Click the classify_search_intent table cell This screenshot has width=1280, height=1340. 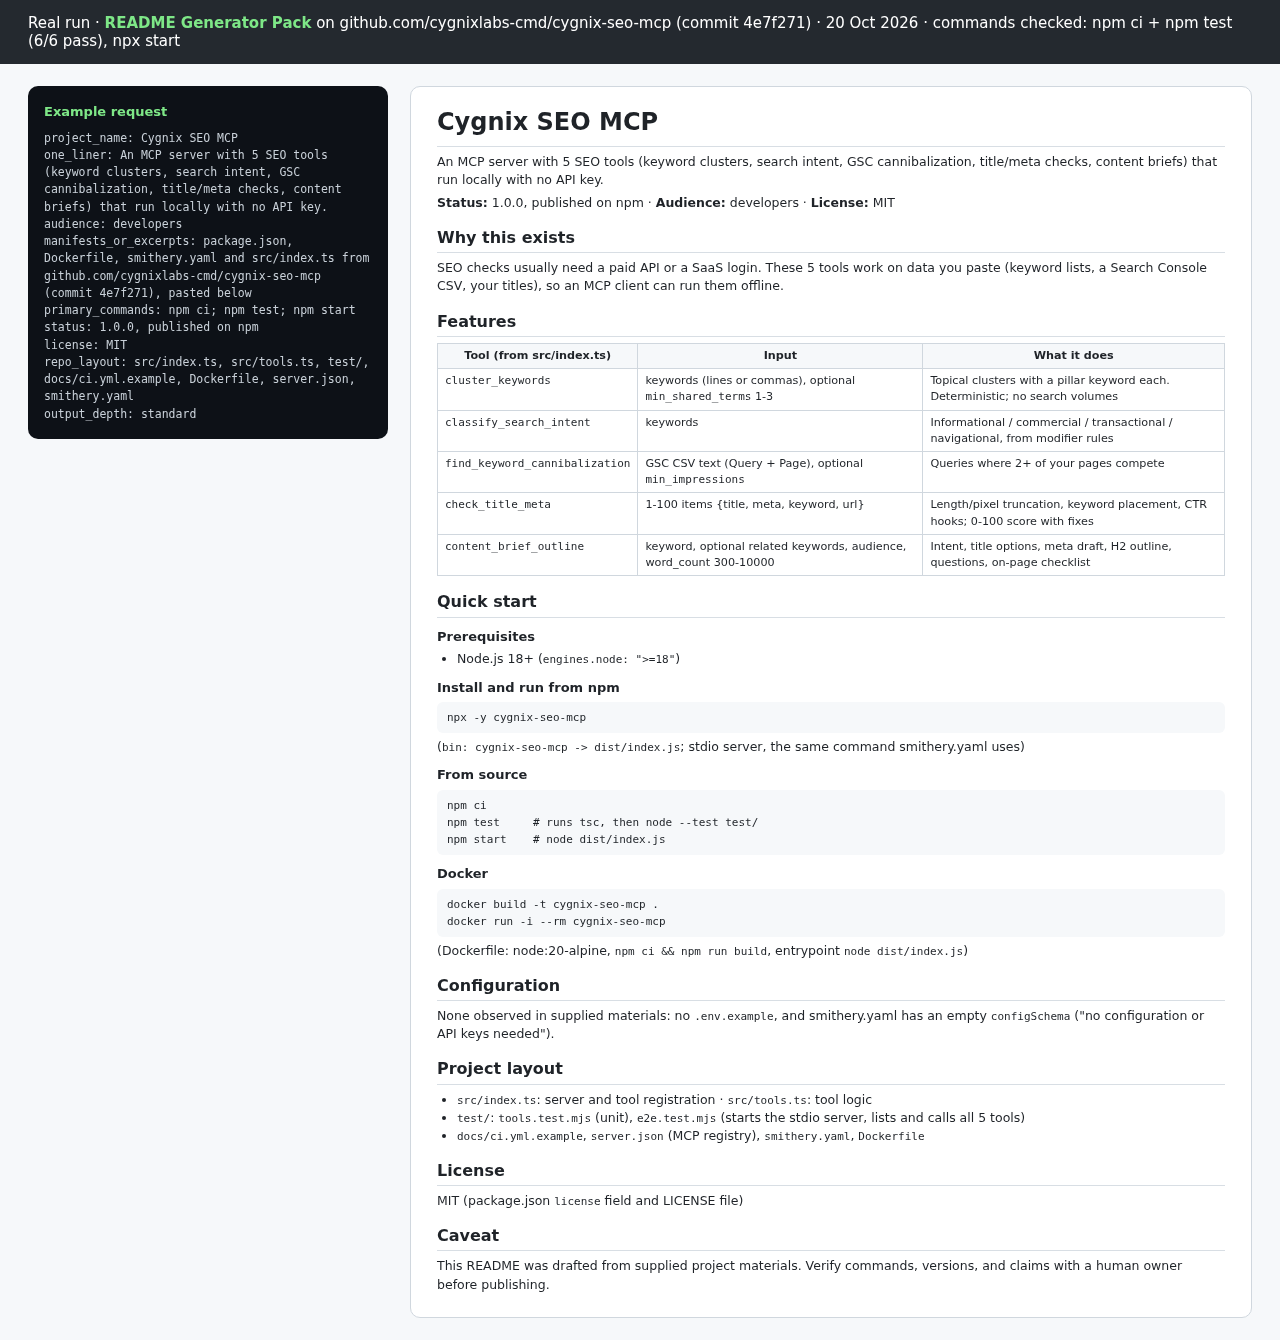point(537,431)
